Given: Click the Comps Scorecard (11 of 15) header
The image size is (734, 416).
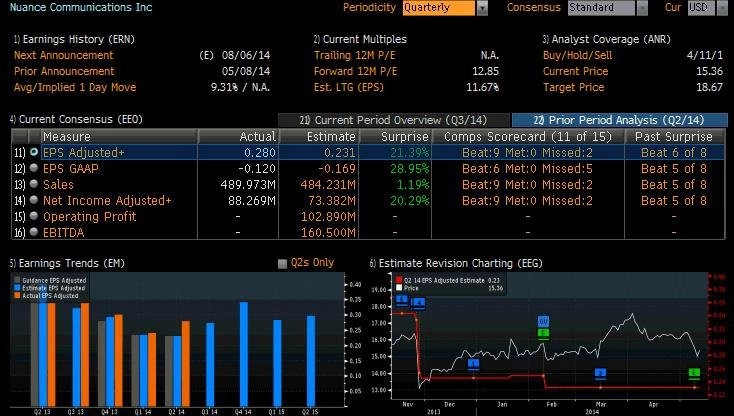Looking at the screenshot, I should click(x=528, y=137).
